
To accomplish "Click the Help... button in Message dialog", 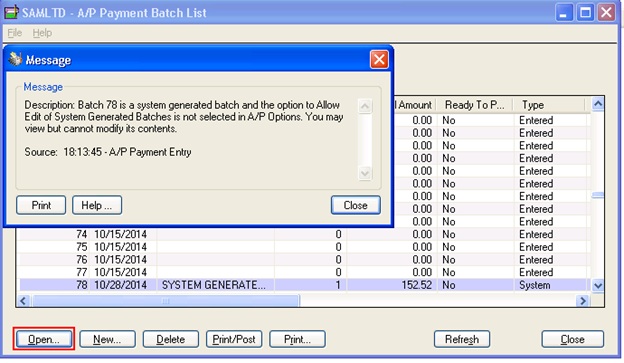I will click(97, 205).
